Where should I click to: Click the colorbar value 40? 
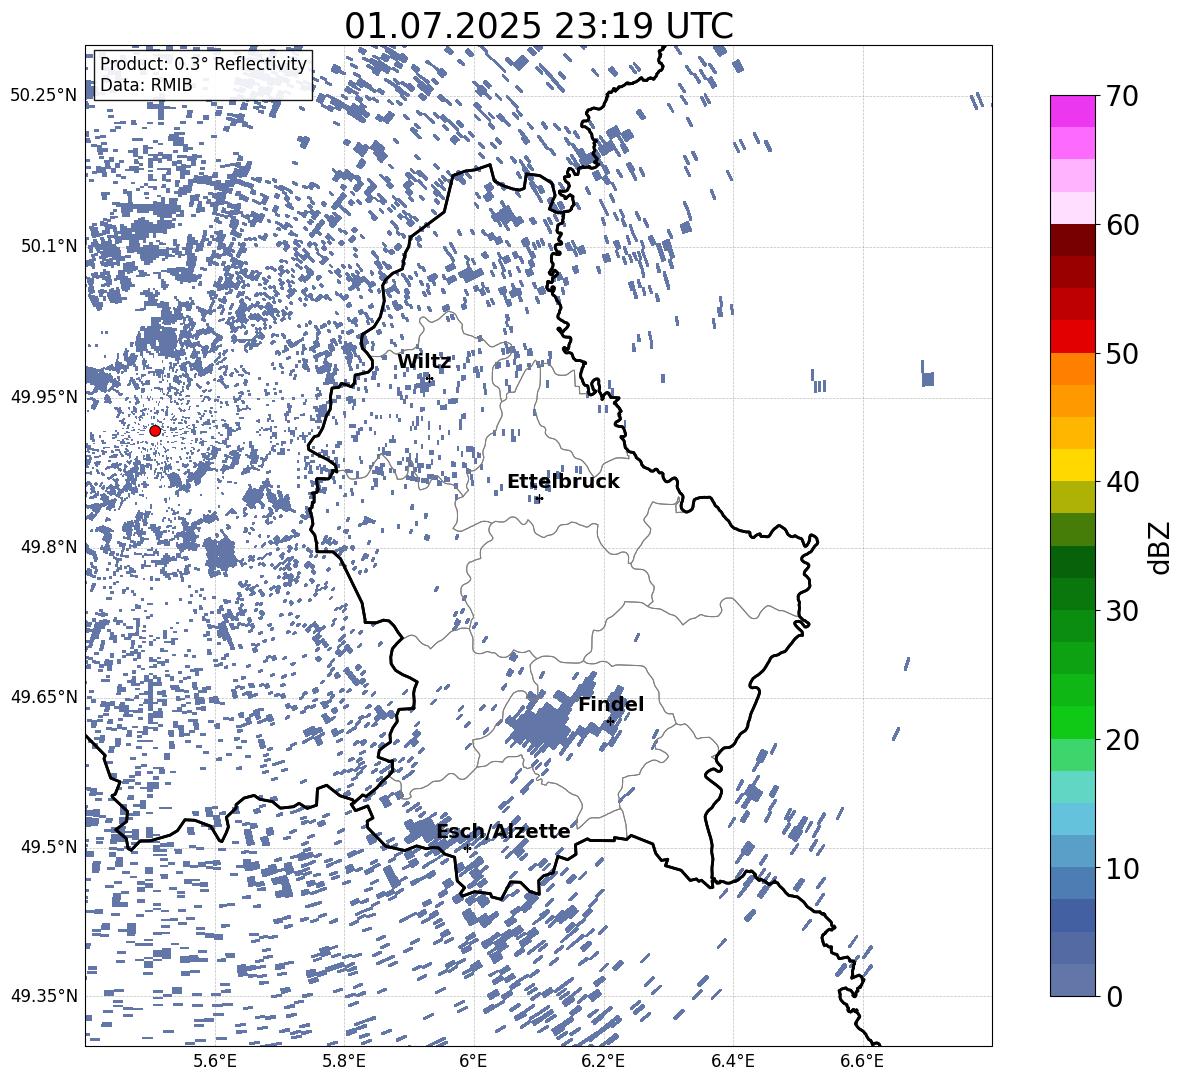(1123, 482)
